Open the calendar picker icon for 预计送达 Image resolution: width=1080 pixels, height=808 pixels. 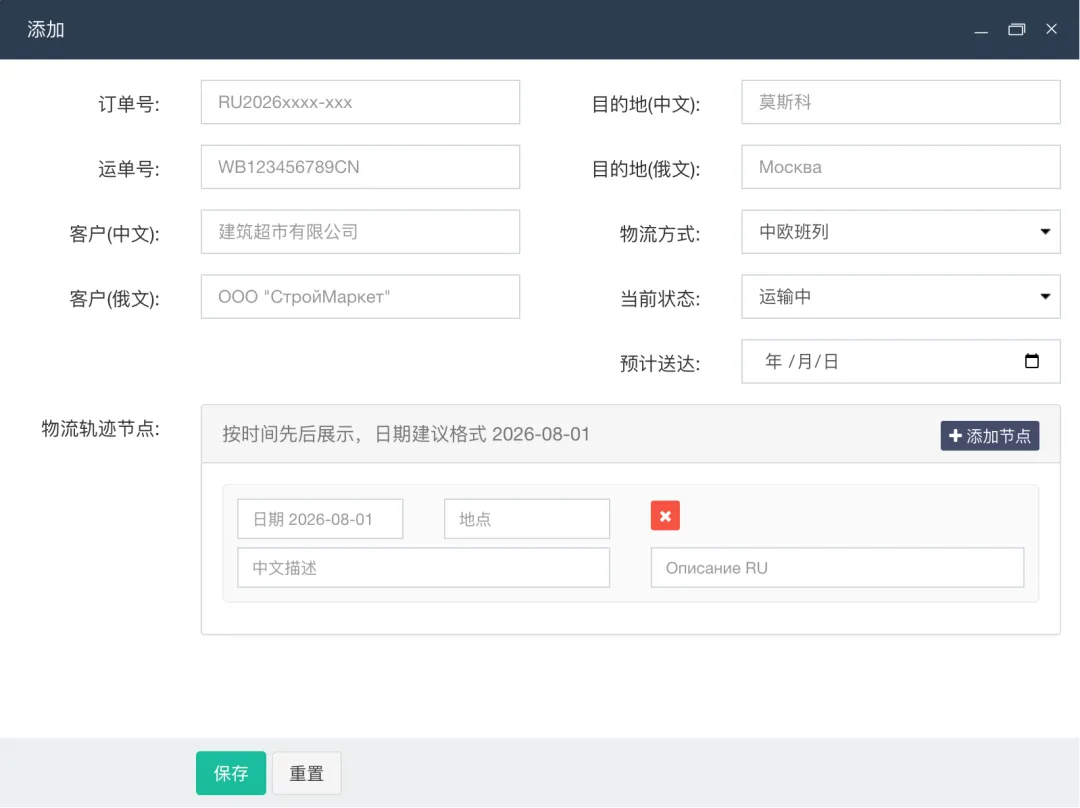pyautogui.click(x=1031, y=361)
